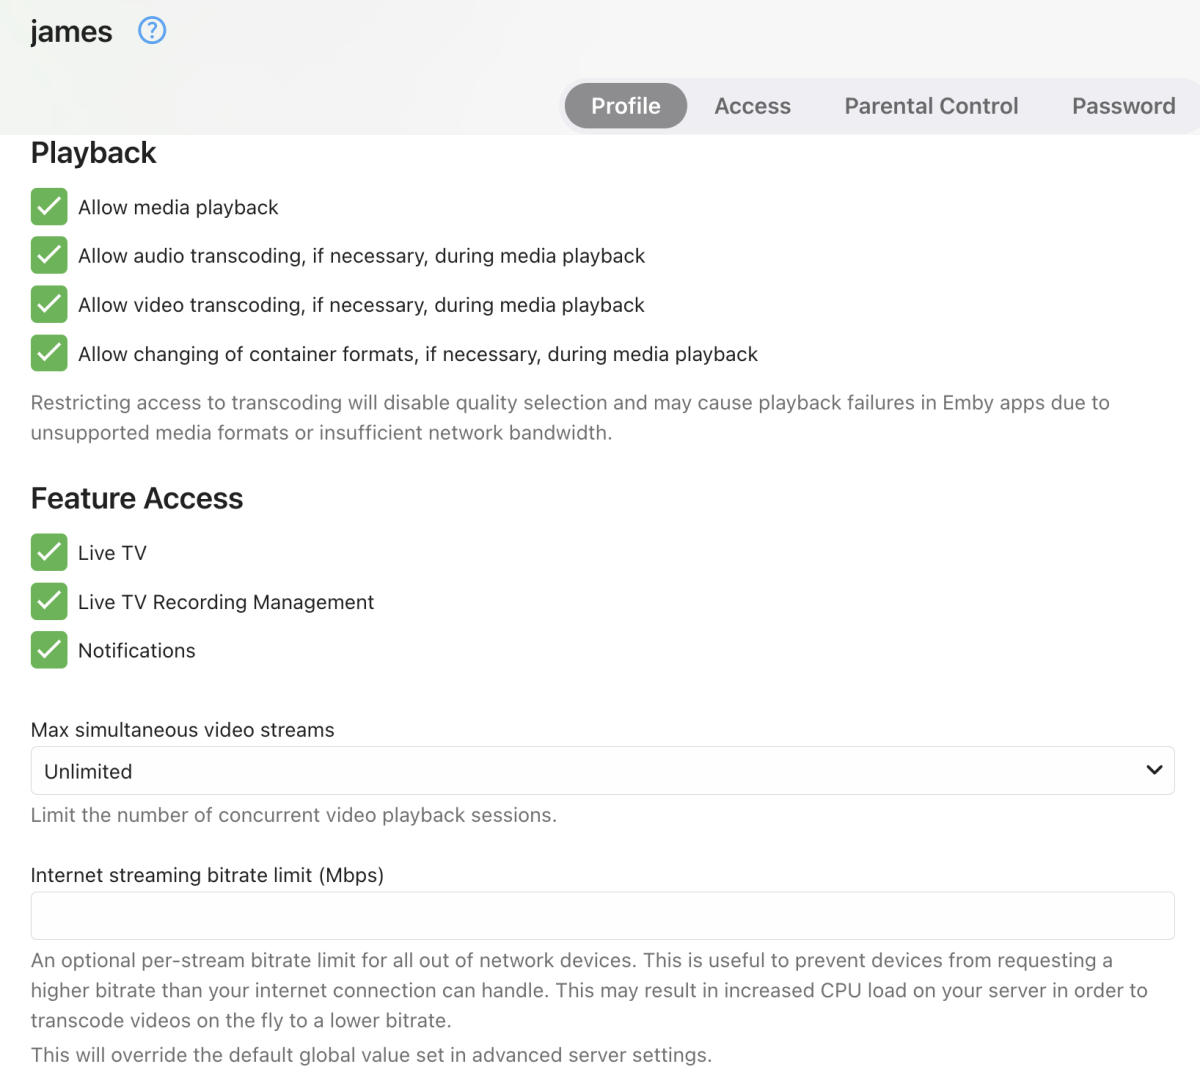Toggle Allow audio transcoding checkbox
The image size is (1200, 1089).
(49, 256)
